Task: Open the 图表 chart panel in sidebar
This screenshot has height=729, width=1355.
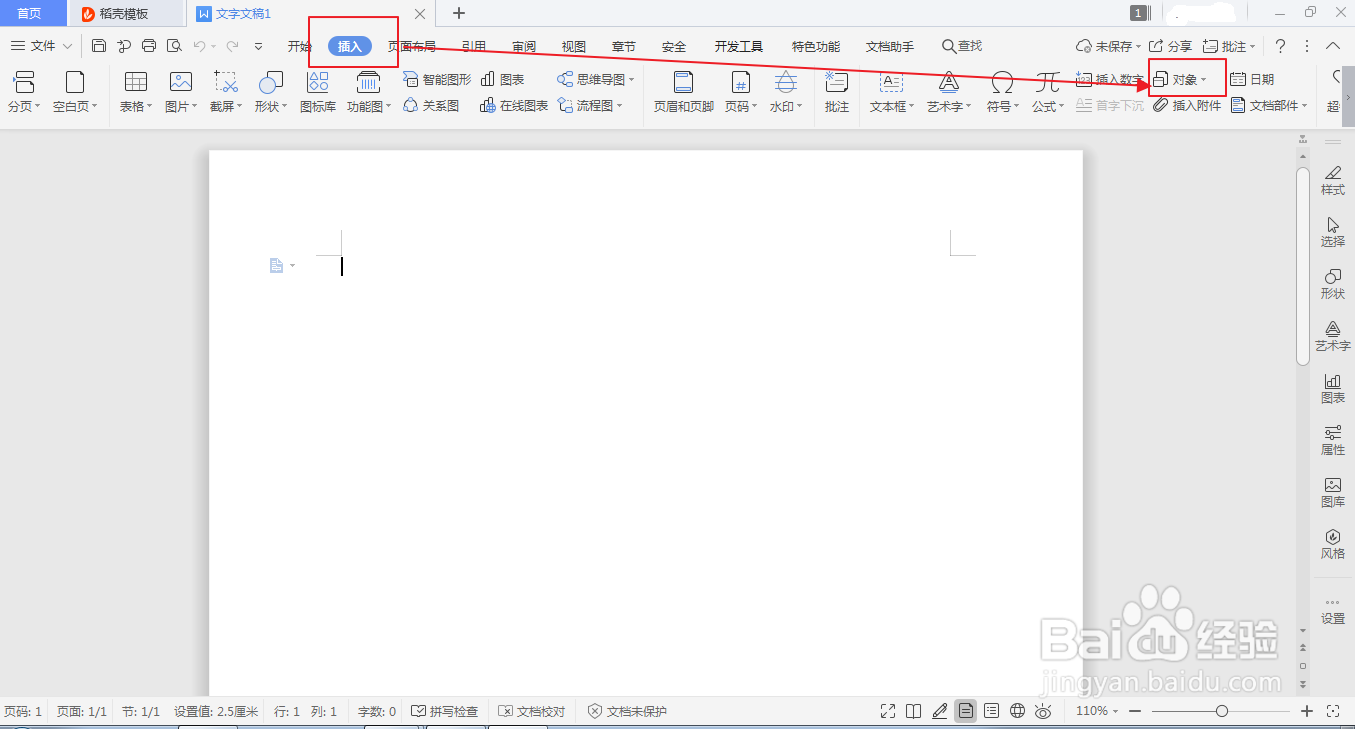Action: coord(1333,387)
